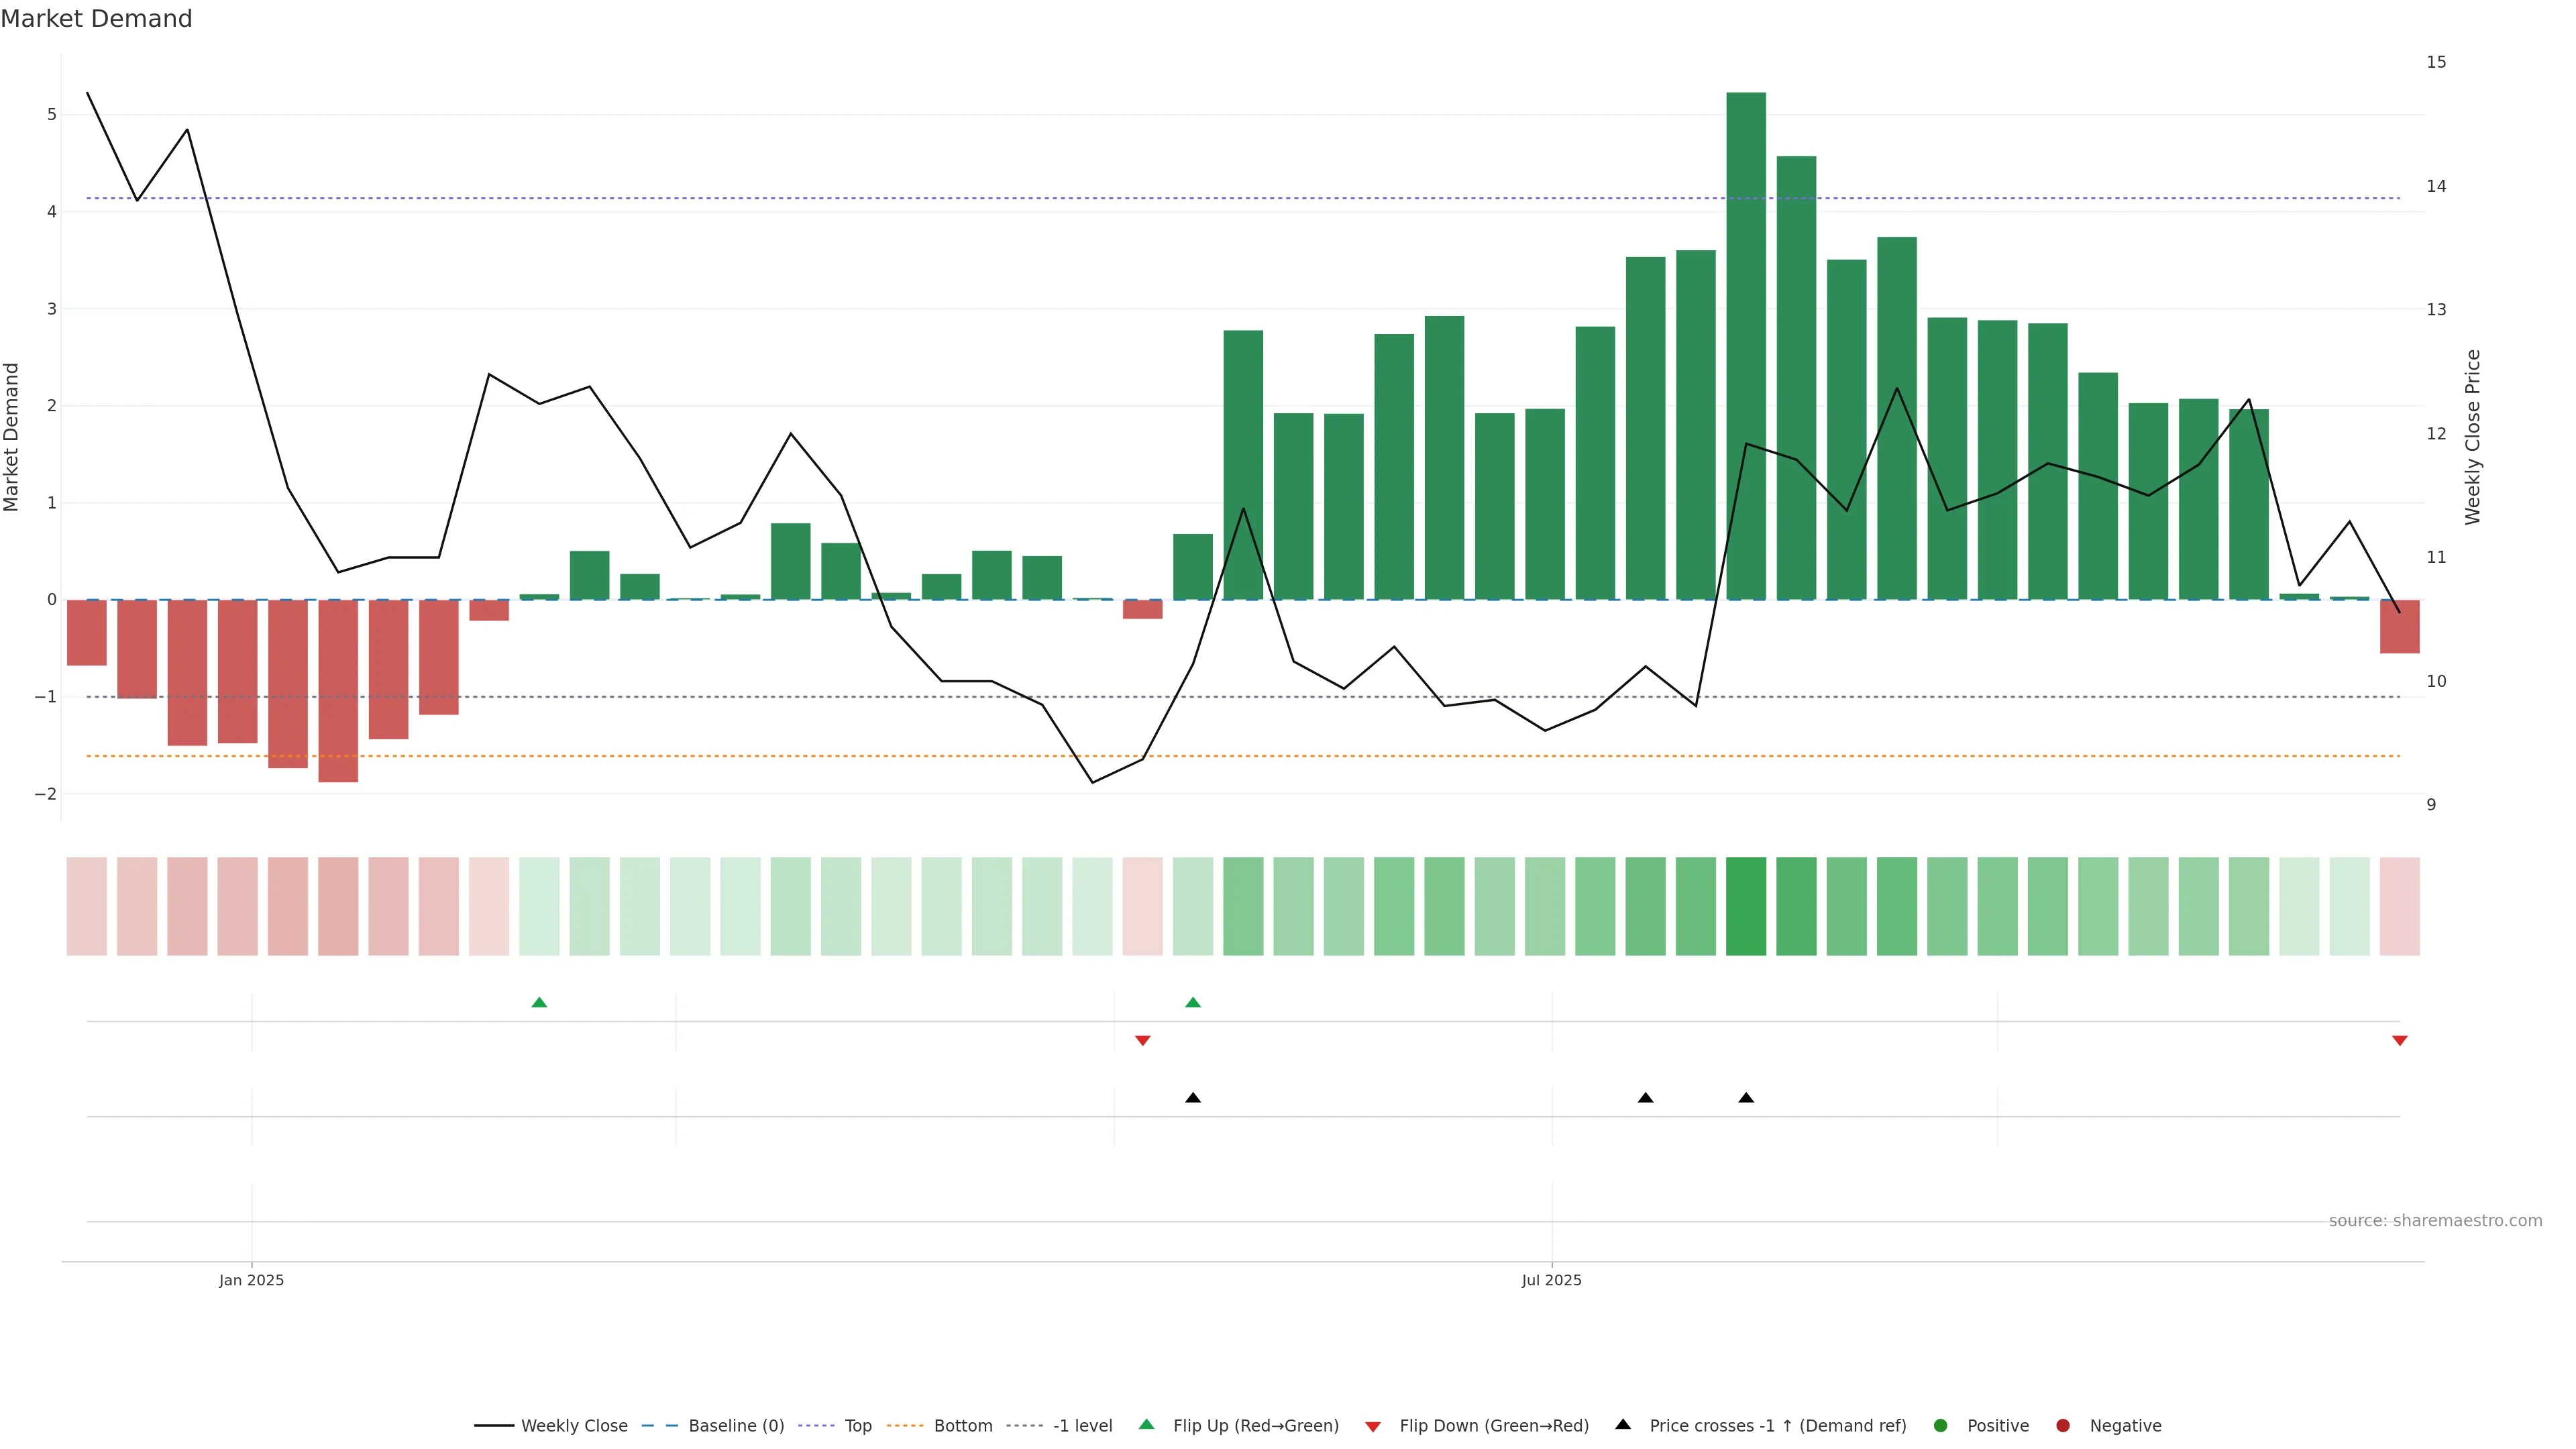Screen dimensions: 2576x1449
Task: Toggle the Weekly Close legend label
Action: [x=574, y=1425]
